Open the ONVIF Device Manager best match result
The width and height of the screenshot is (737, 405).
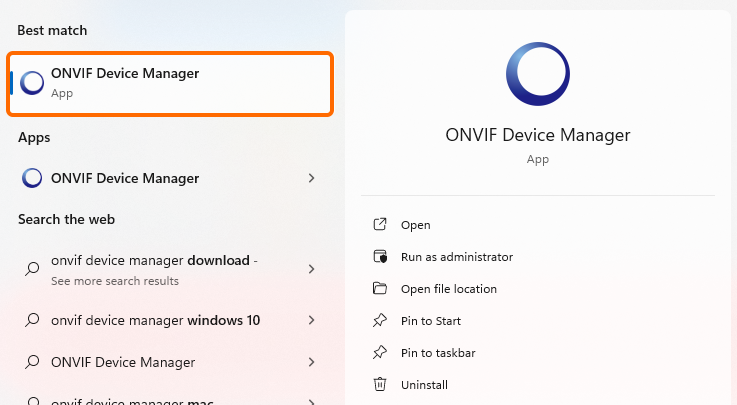click(x=170, y=82)
